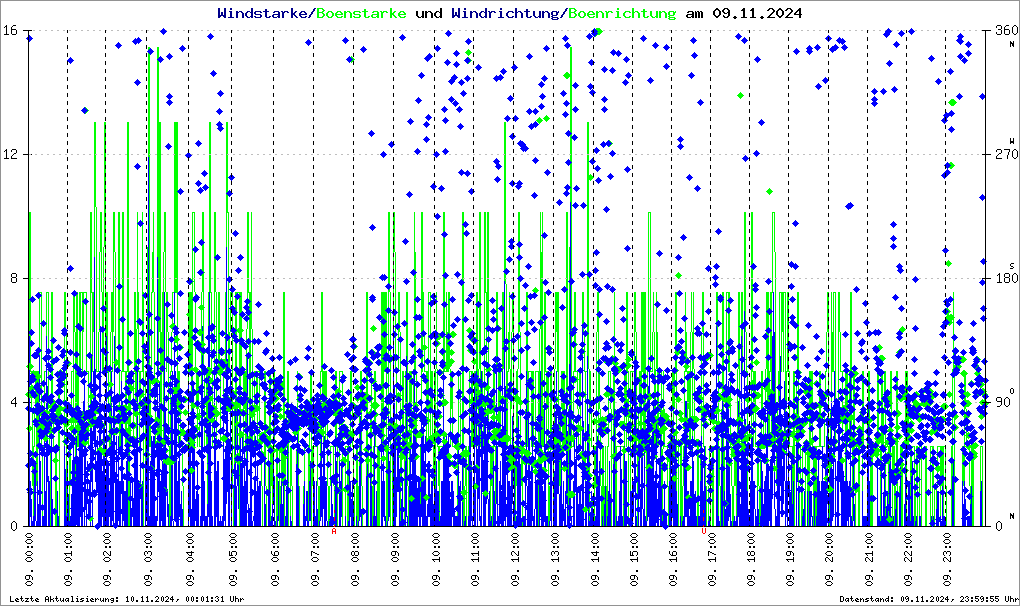Click the '16' wind speed axis label

click(x=10, y=31)
